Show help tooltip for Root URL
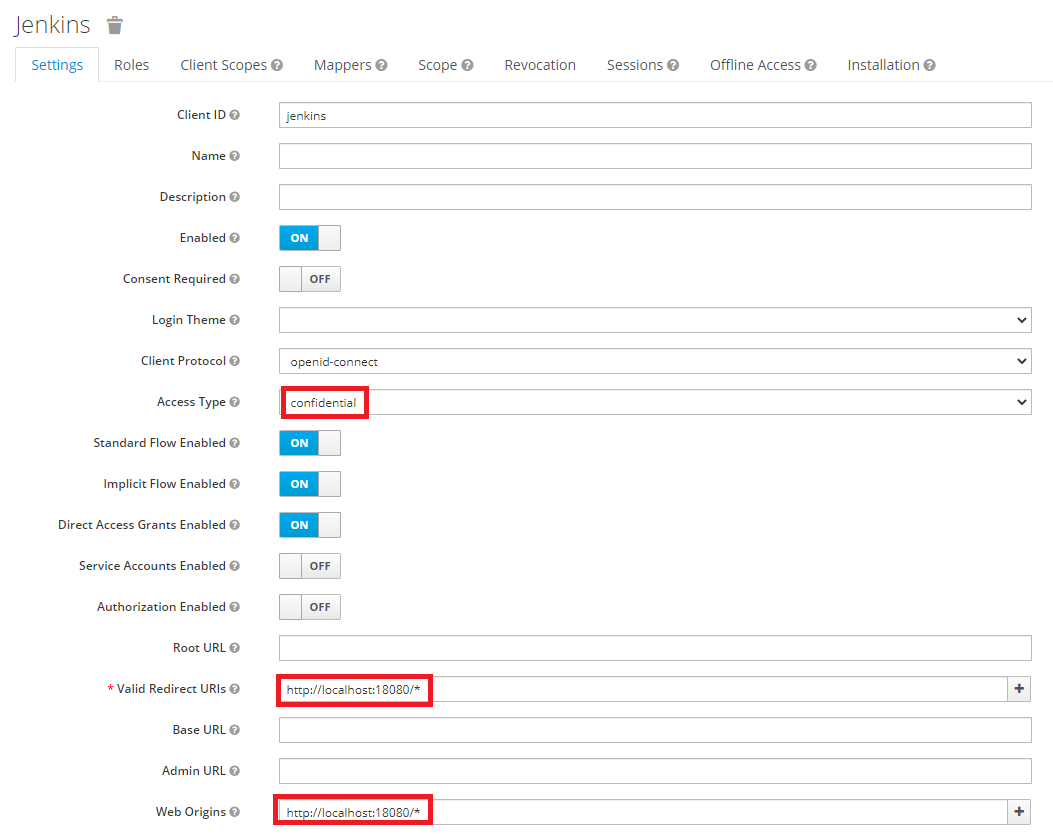Screen dimensions: 1053x837 tap(234, 648)
